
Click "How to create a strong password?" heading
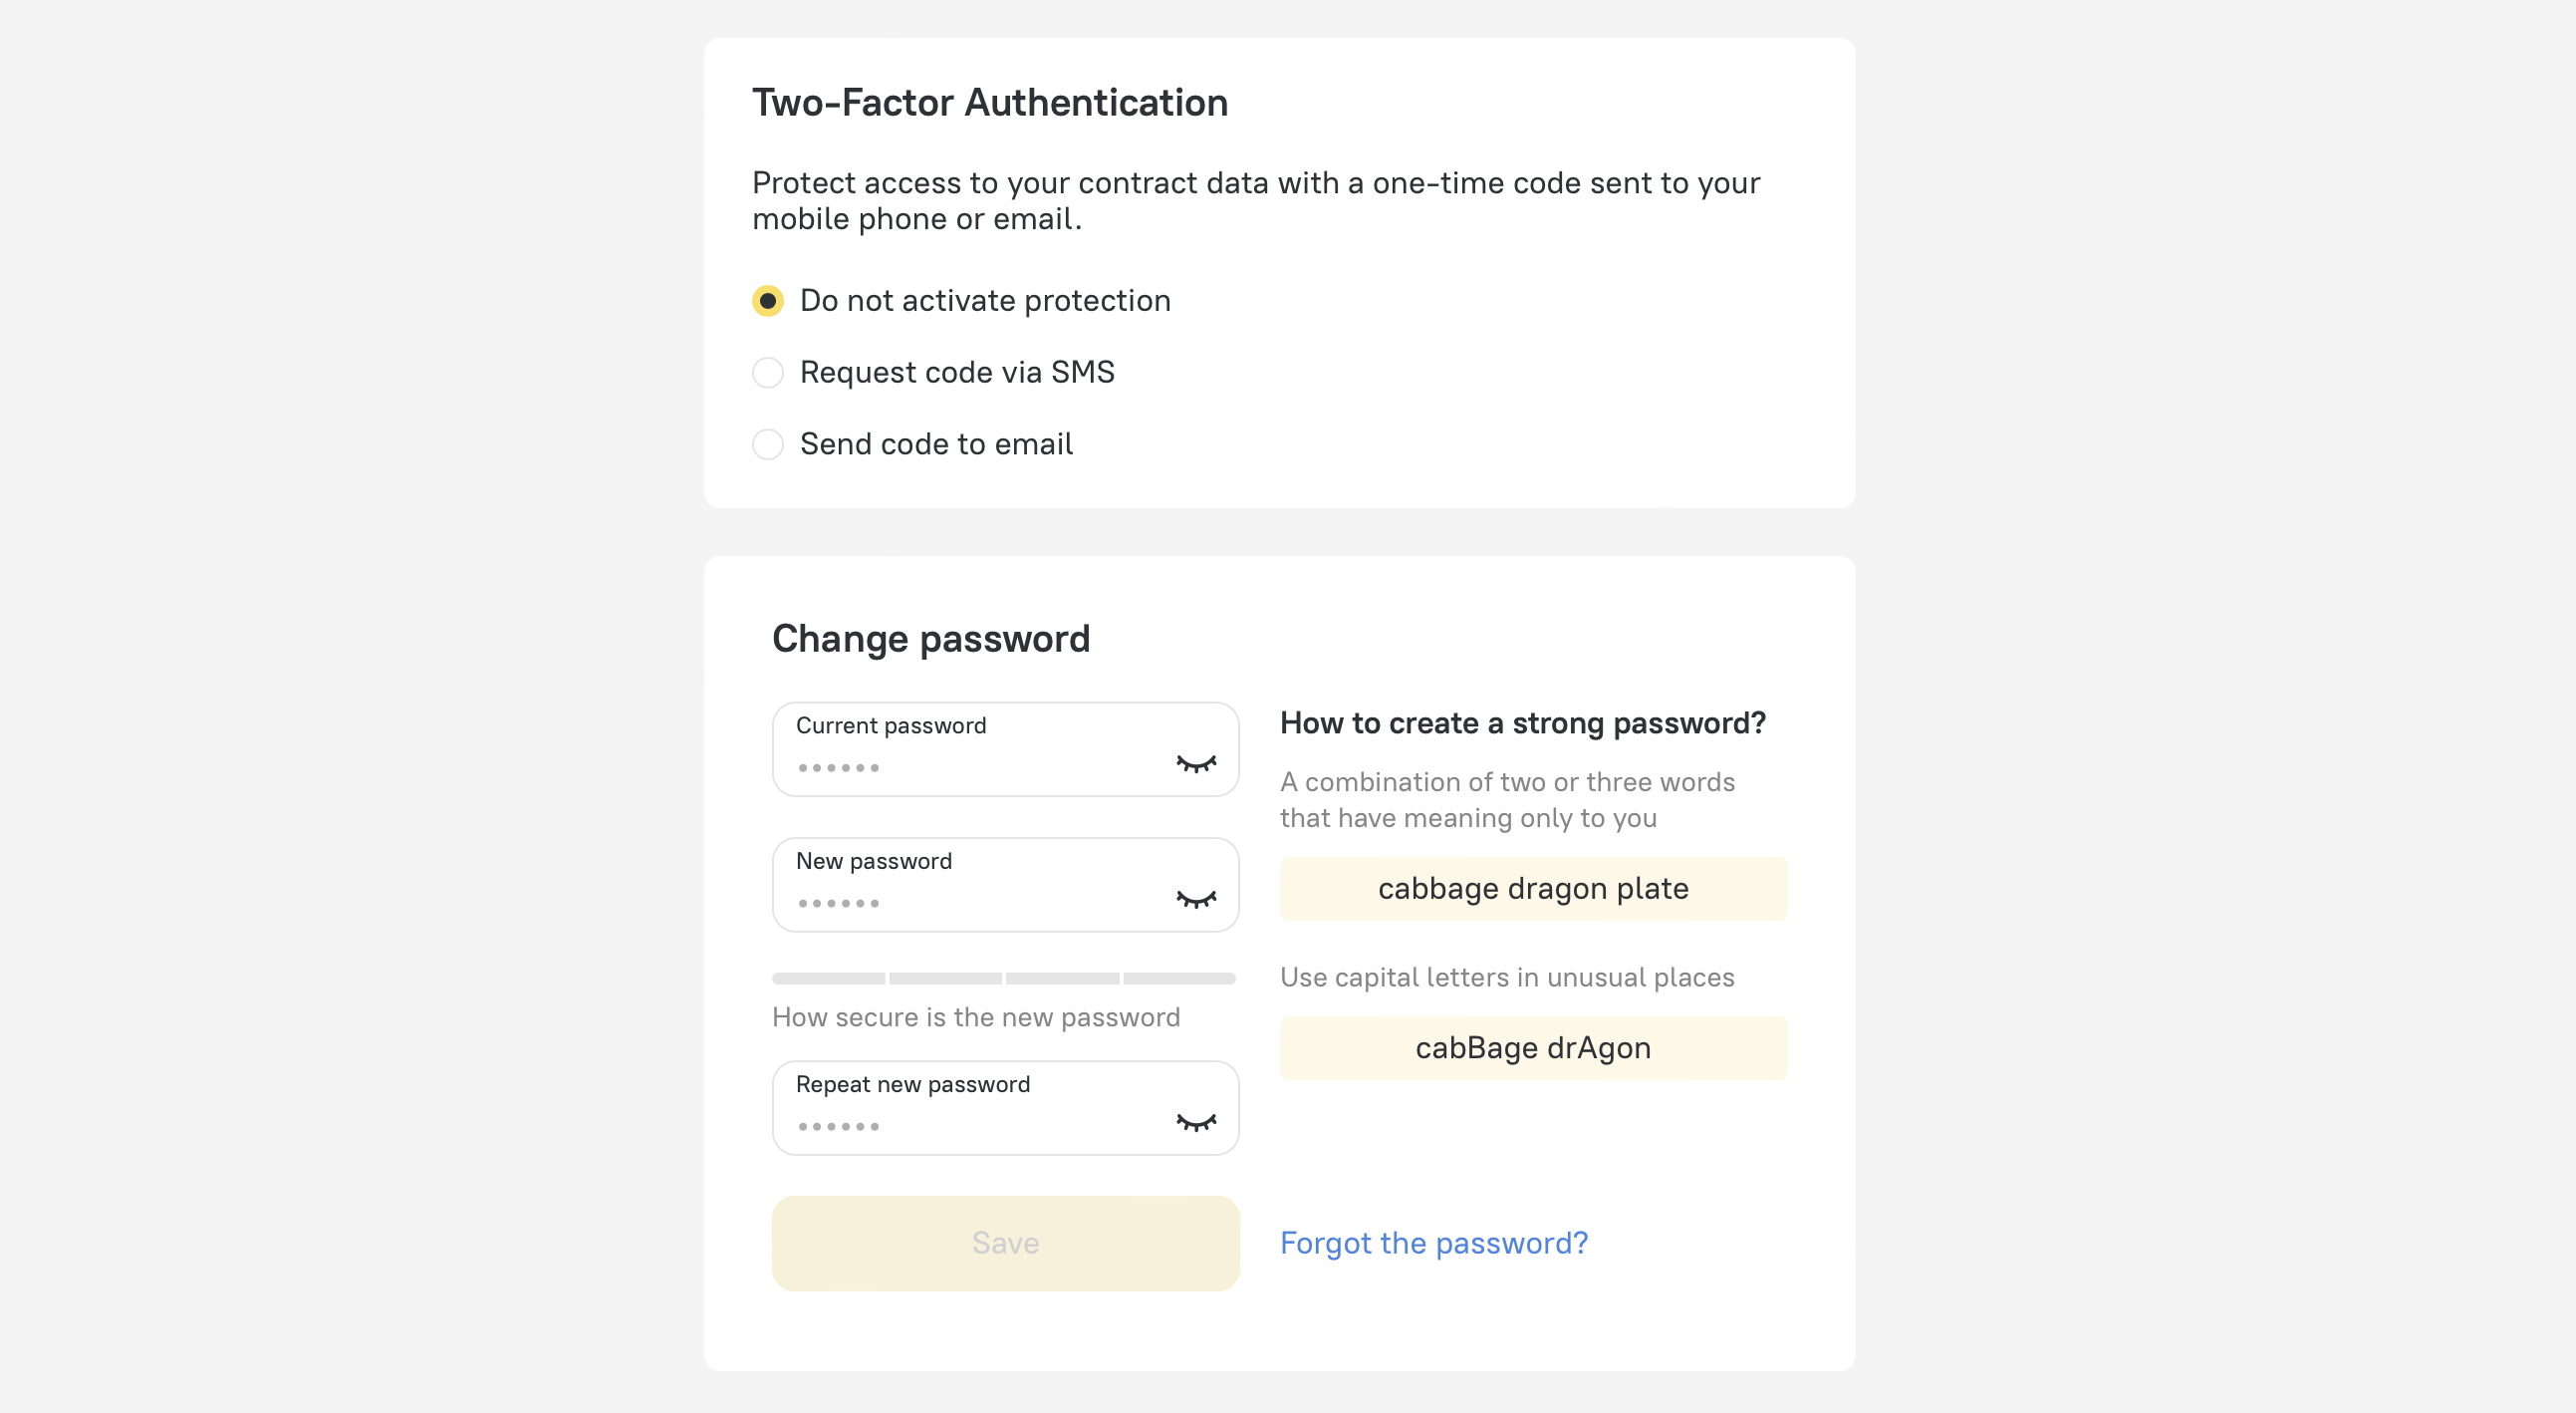point(1523,723)
